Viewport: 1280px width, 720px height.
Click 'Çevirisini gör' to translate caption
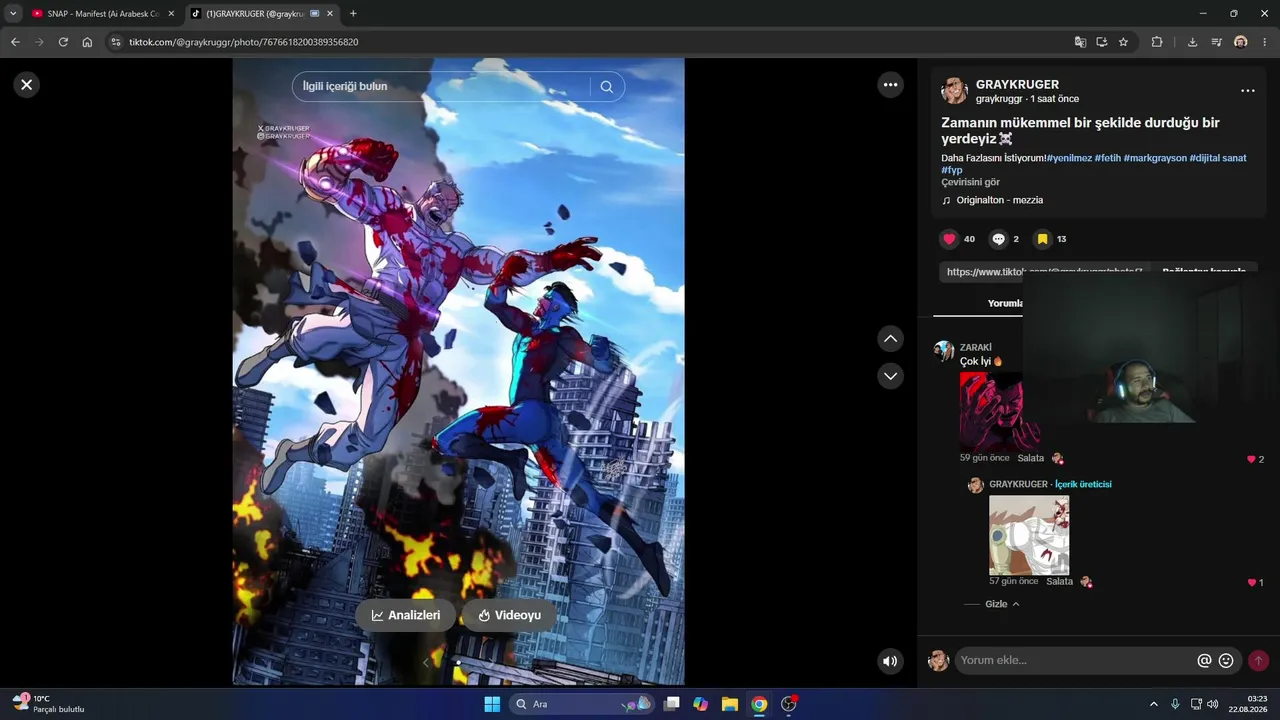click(x=970, y=182)
